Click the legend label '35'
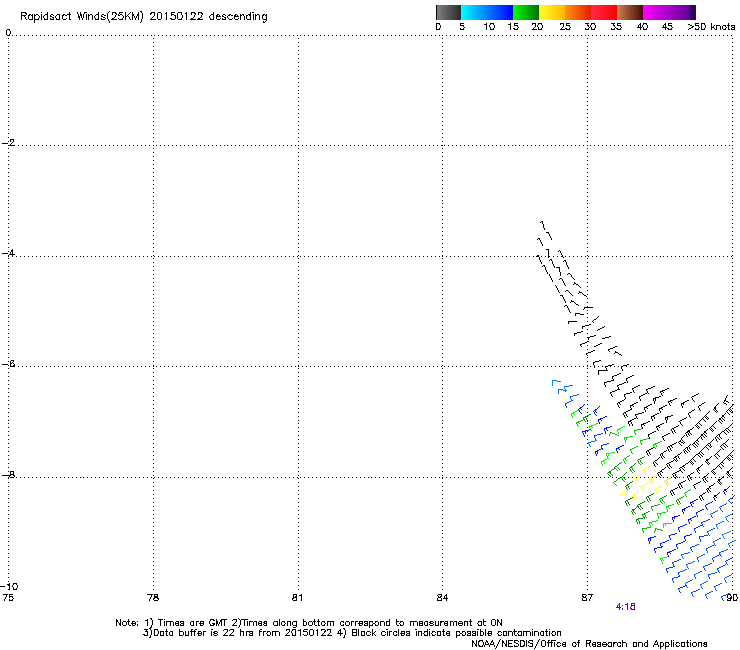The image size is (740, 650). (x=616, y=27)
